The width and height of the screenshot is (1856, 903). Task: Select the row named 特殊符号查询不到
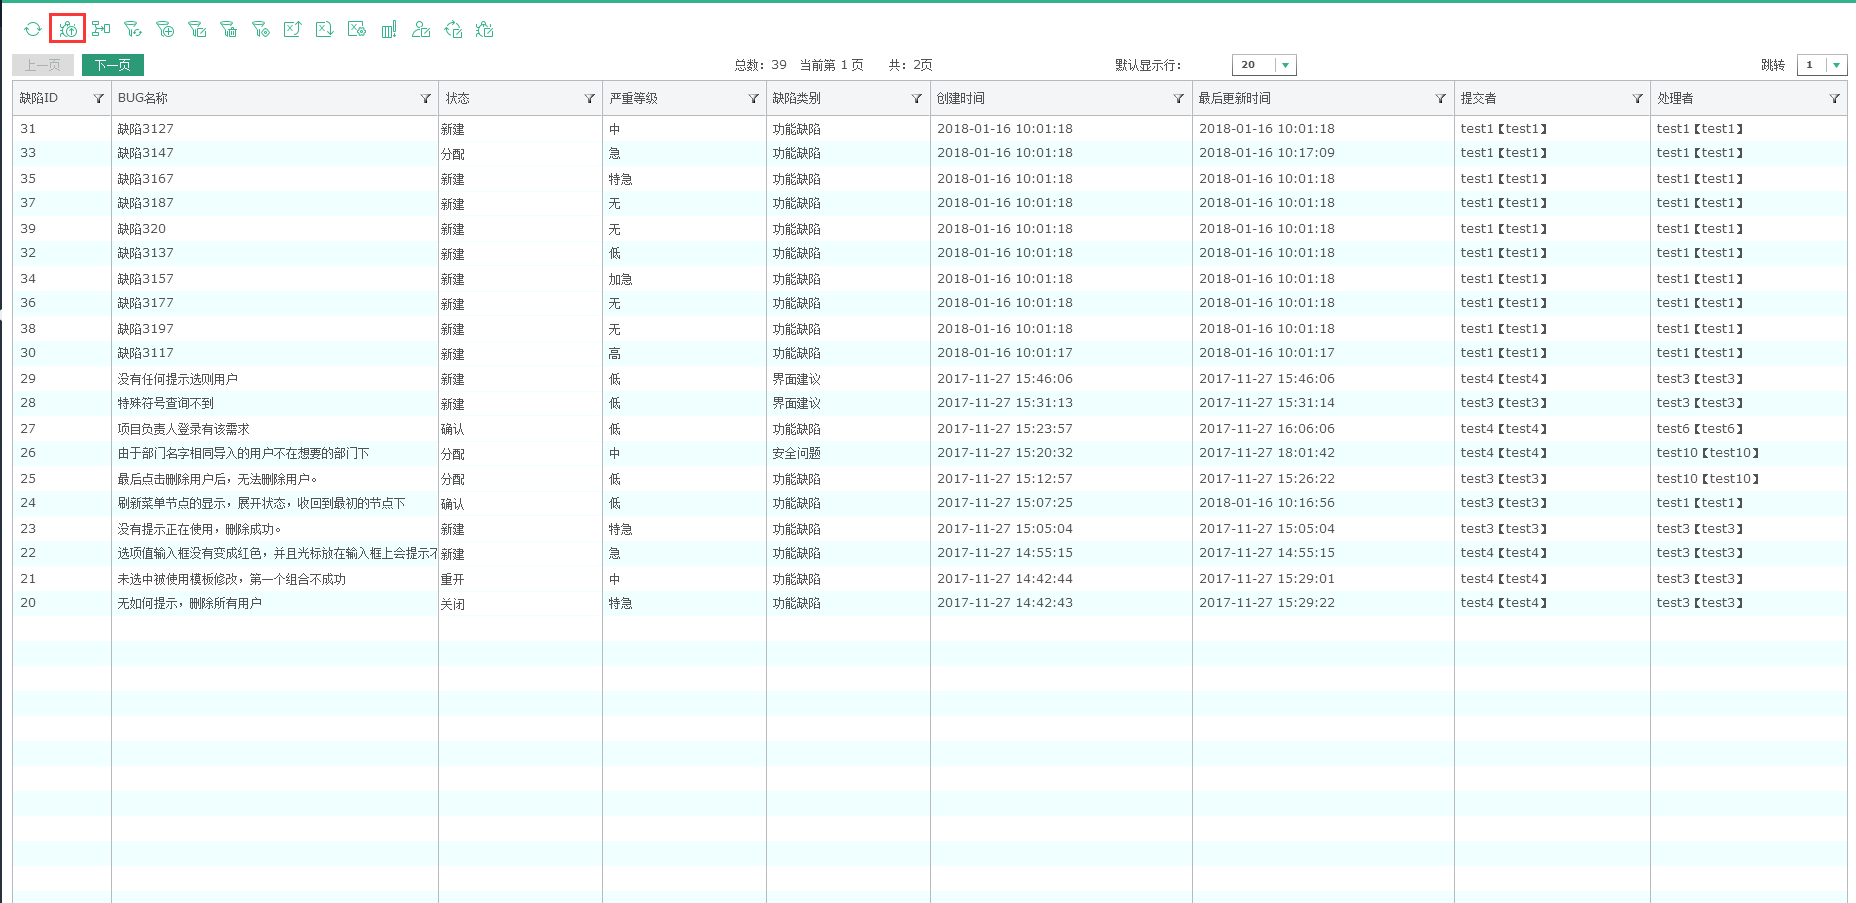pyautogui.click(x=166, y=403)
